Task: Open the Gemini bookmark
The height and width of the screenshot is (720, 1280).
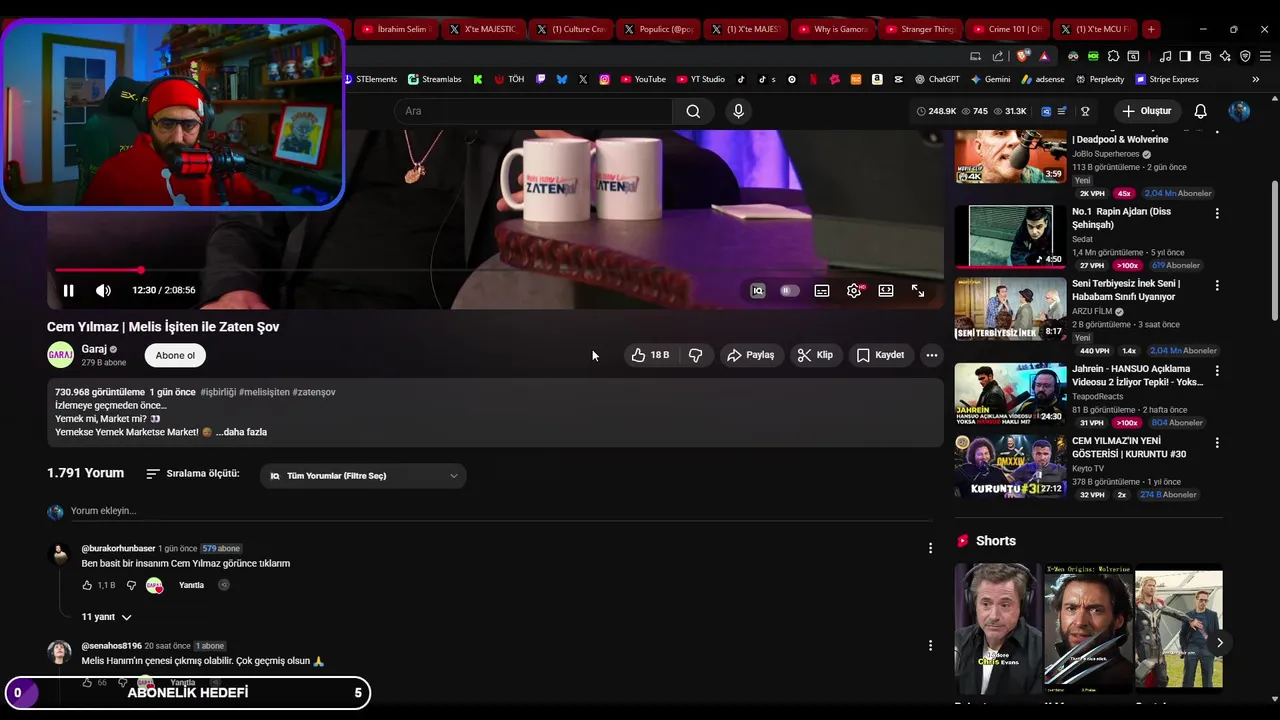Action: (990, 79)
